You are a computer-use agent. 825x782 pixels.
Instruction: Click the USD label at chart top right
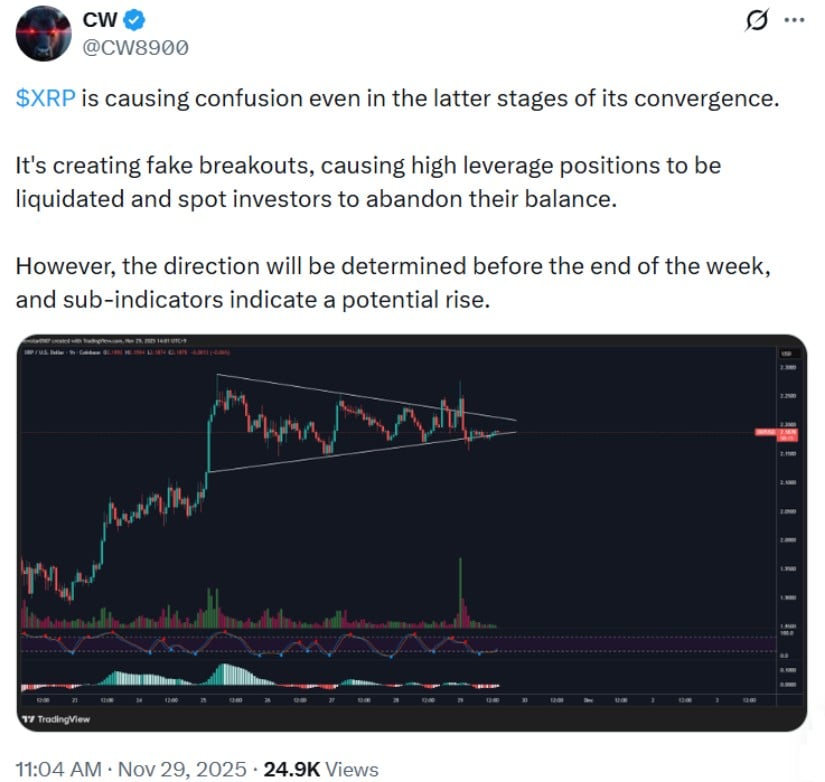pyautogui.click(x=784, y=355)
